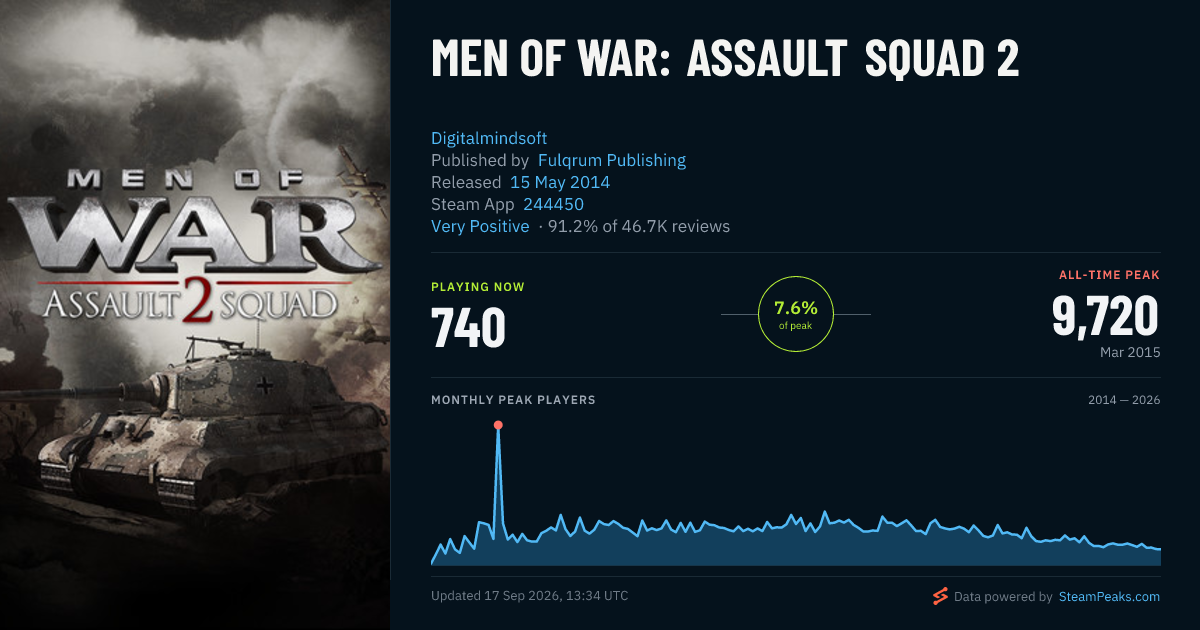Click the game cover art image
This screenshot has height=630, width=1200.
click(195, 315)
